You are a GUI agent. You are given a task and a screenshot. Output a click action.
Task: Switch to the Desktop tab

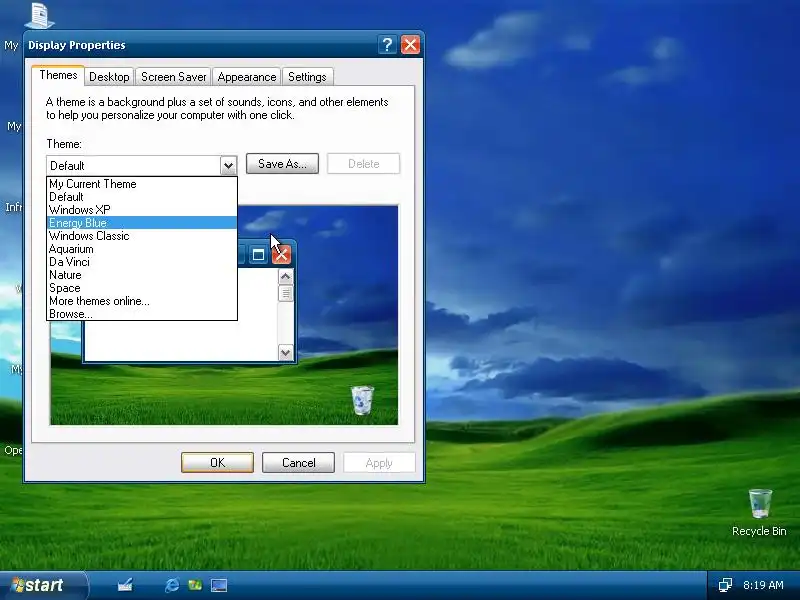[109, 77]
